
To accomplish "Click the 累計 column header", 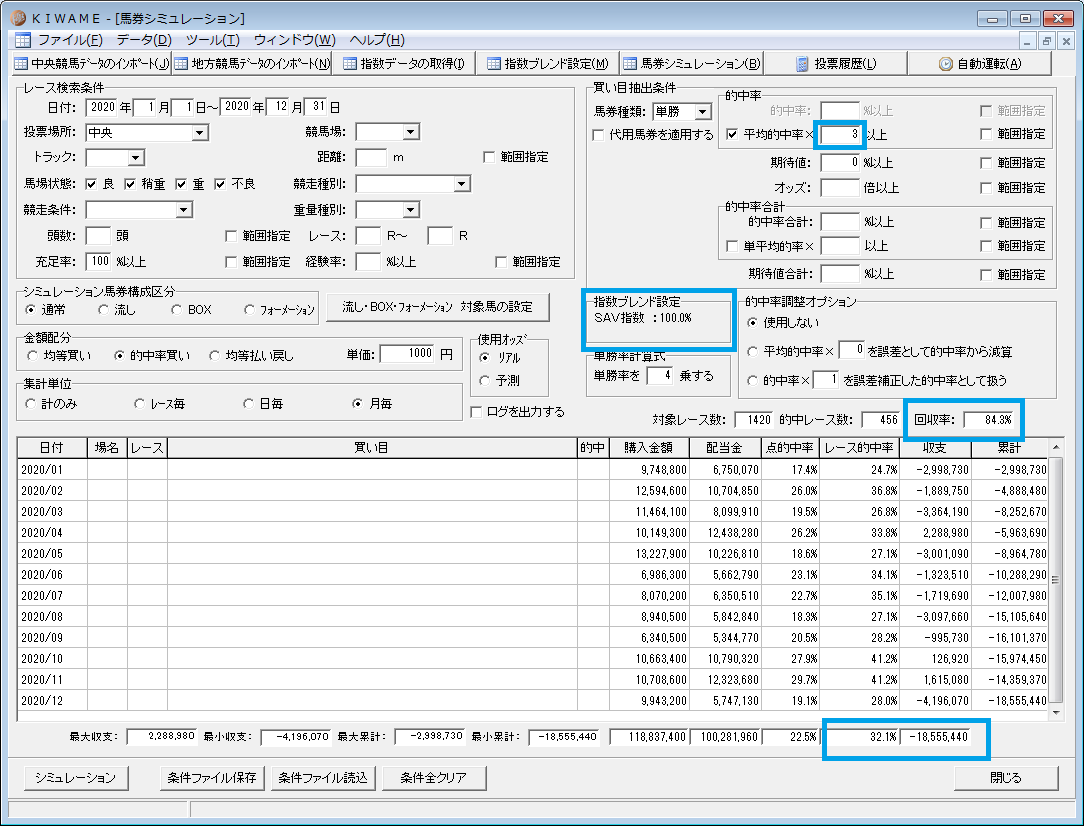I will (1009, 448).
